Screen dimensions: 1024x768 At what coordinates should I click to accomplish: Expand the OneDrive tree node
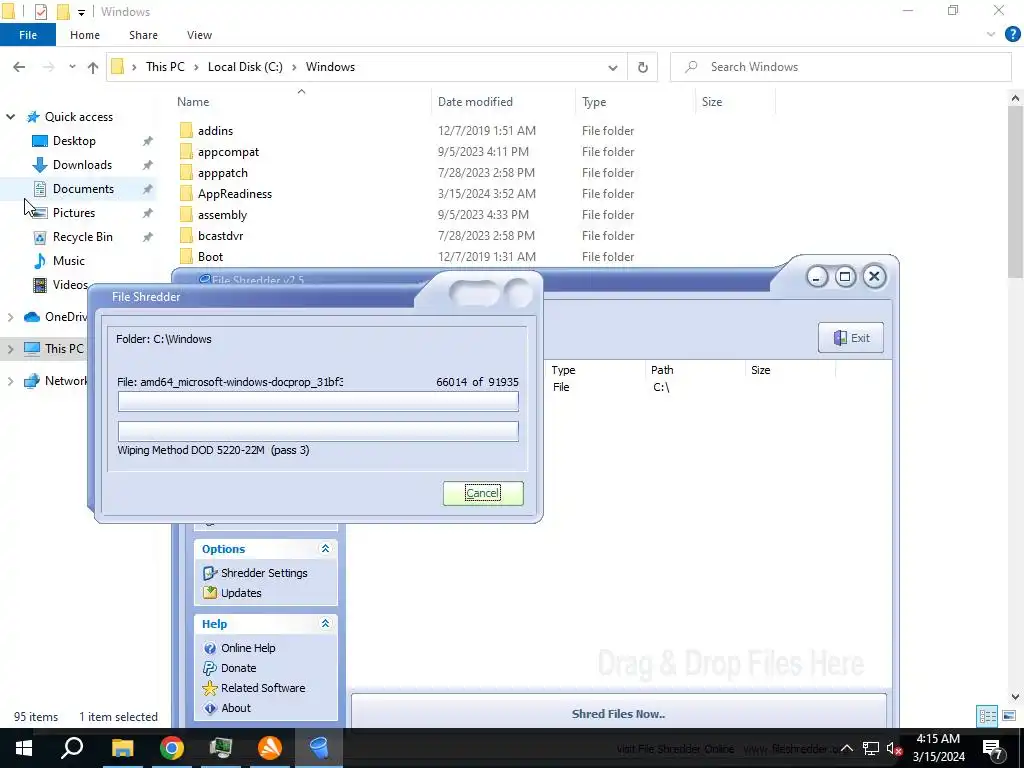[10, 317]
